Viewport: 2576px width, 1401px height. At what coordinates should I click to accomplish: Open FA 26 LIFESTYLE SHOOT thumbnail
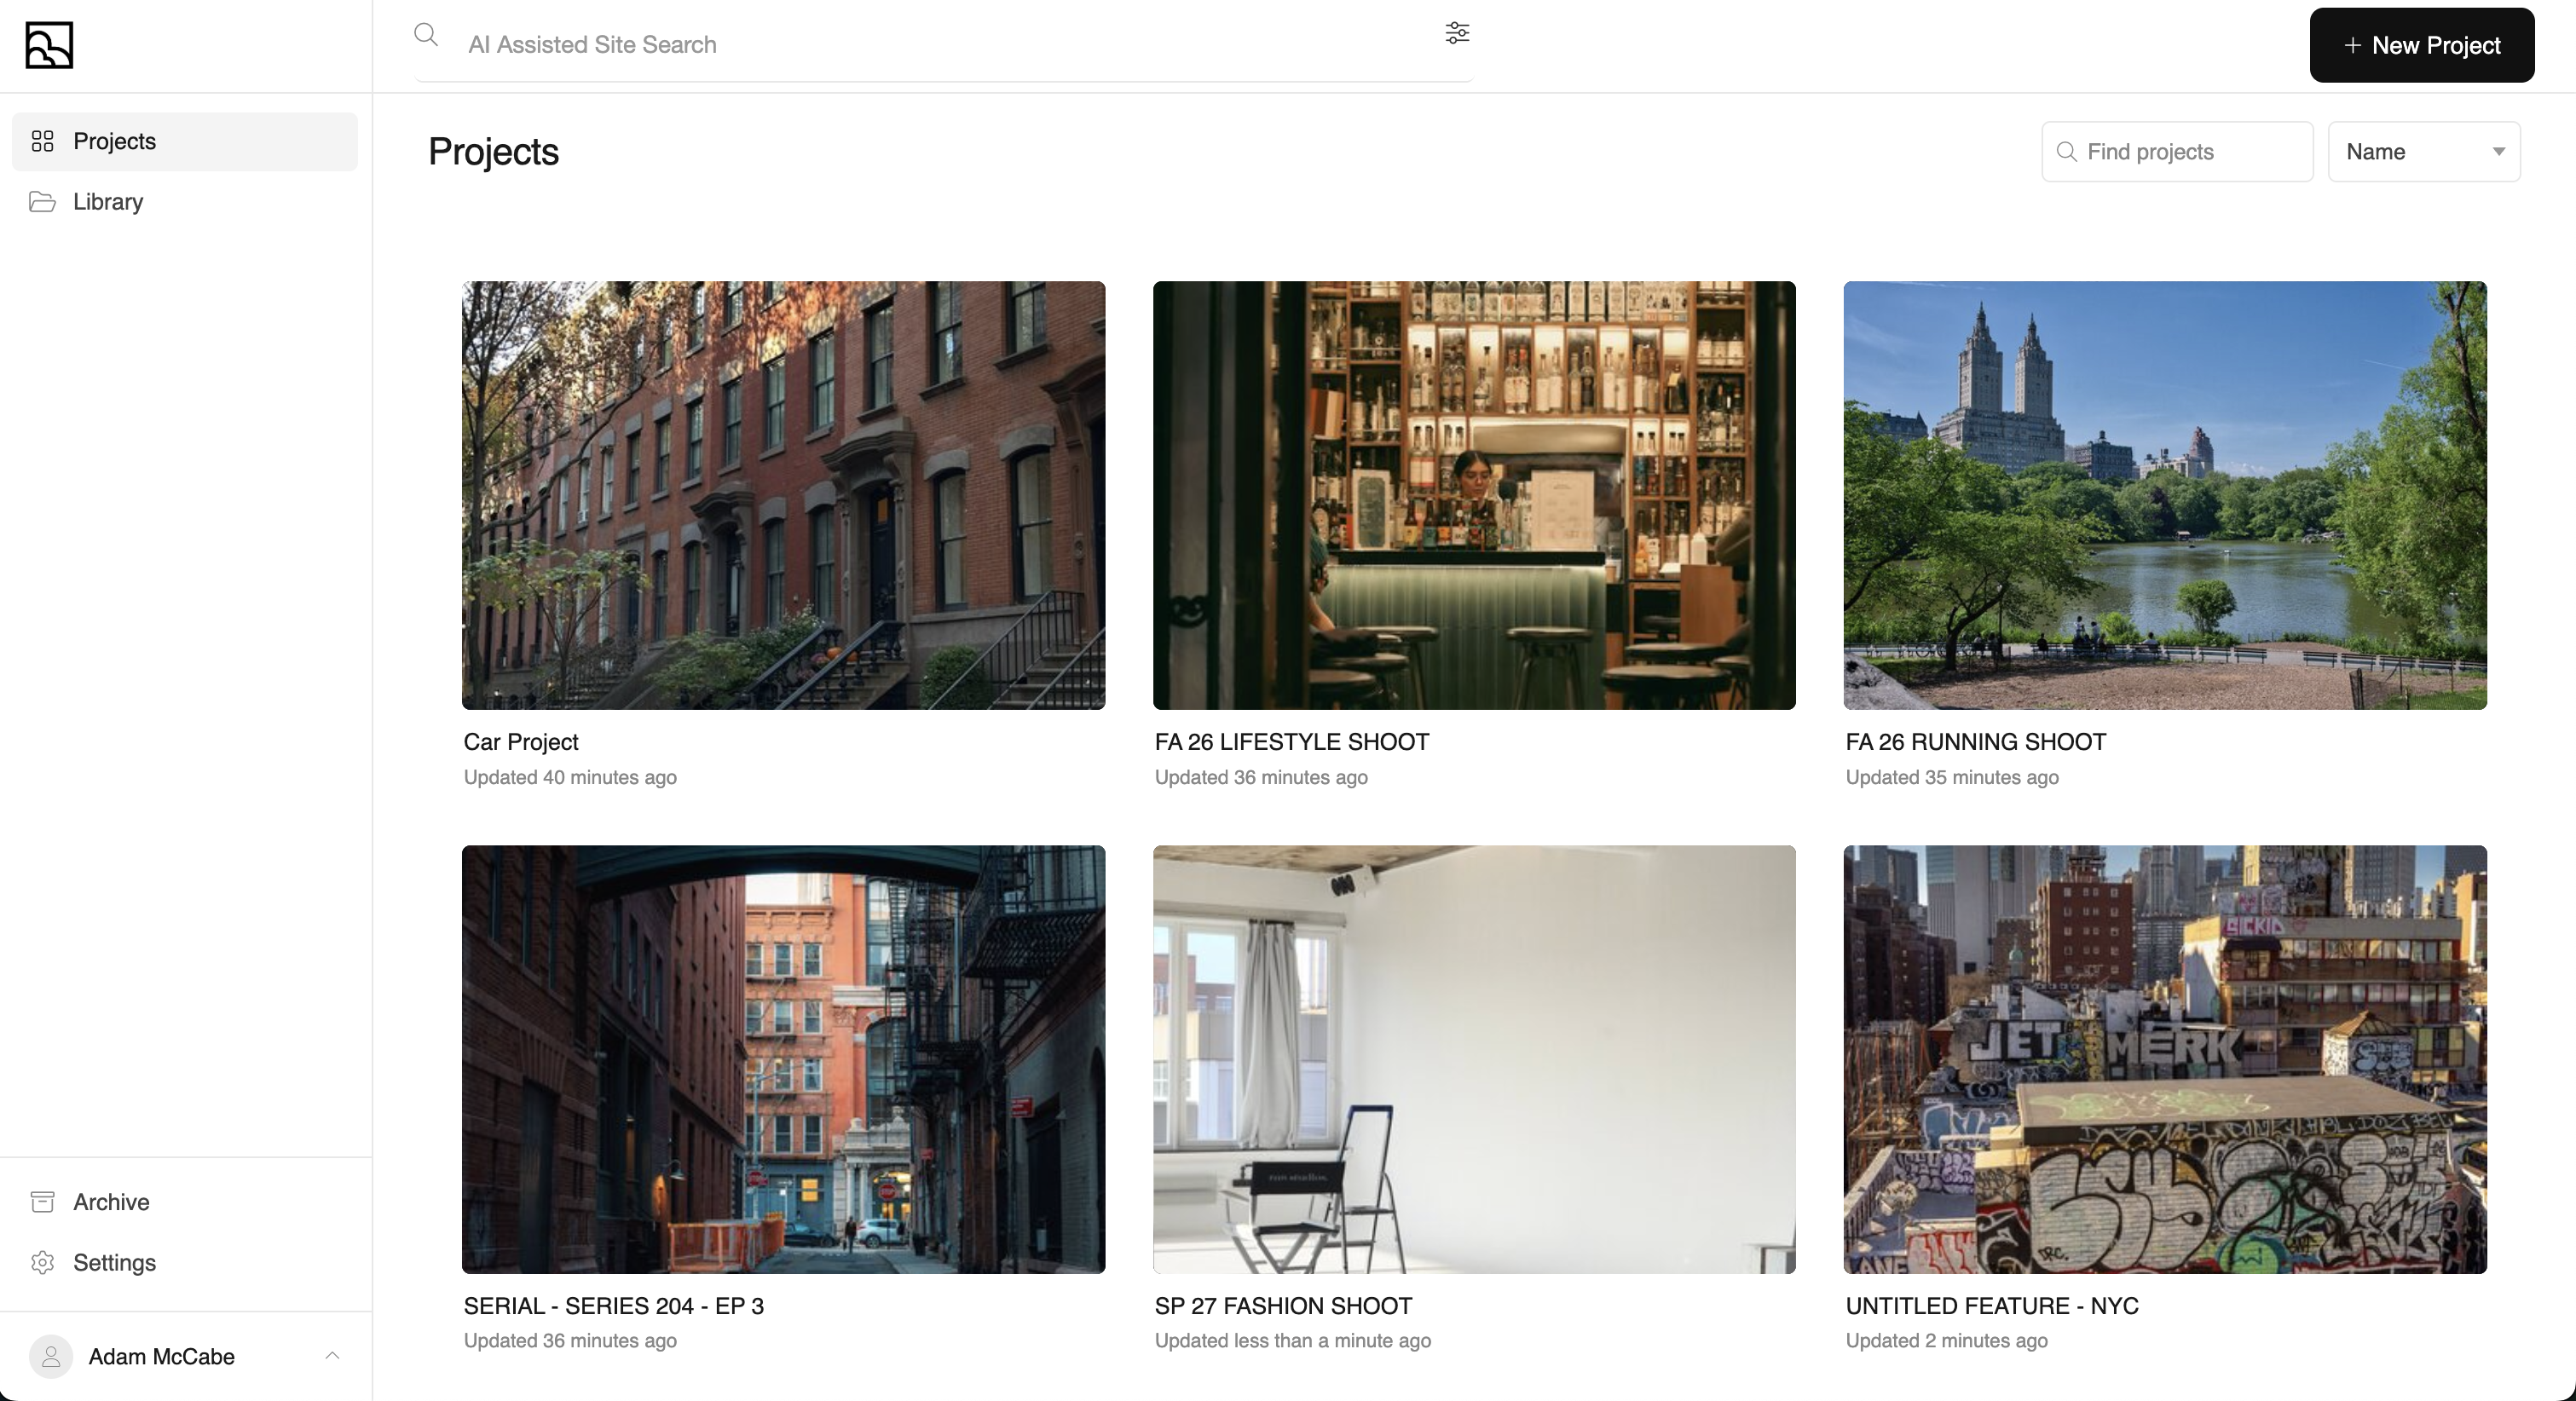pyautogui.click(x=1474, y=495)
